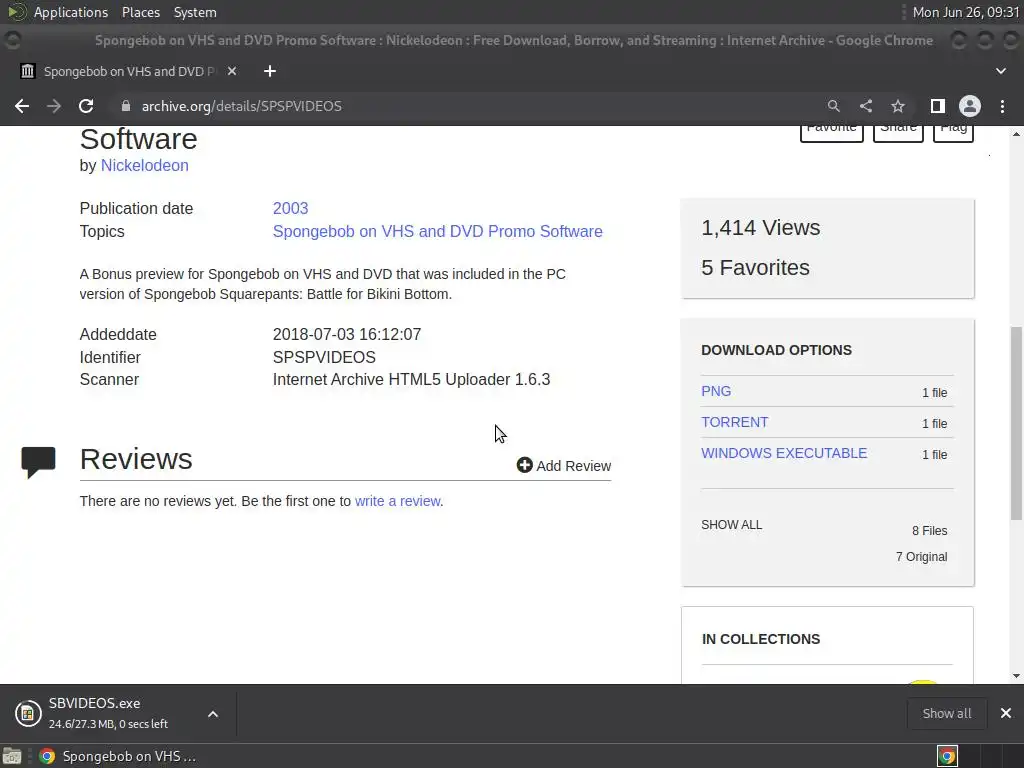Click the Reviews speech bubble icon
The height and width of the screenshot is (768, 1024).
point(39,462)
